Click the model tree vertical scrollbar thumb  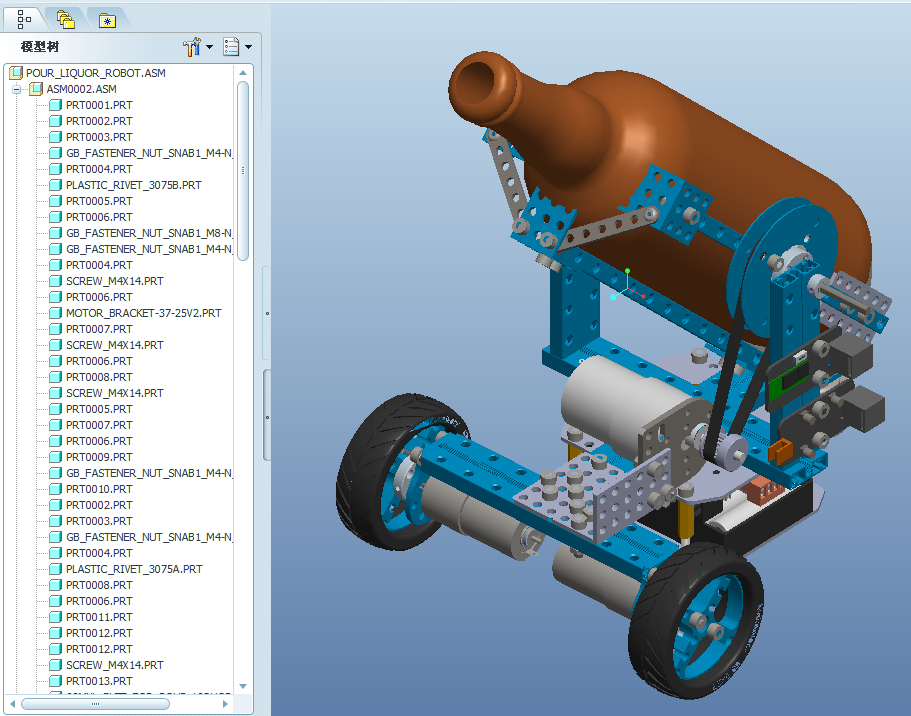click(x=243, y=171)
